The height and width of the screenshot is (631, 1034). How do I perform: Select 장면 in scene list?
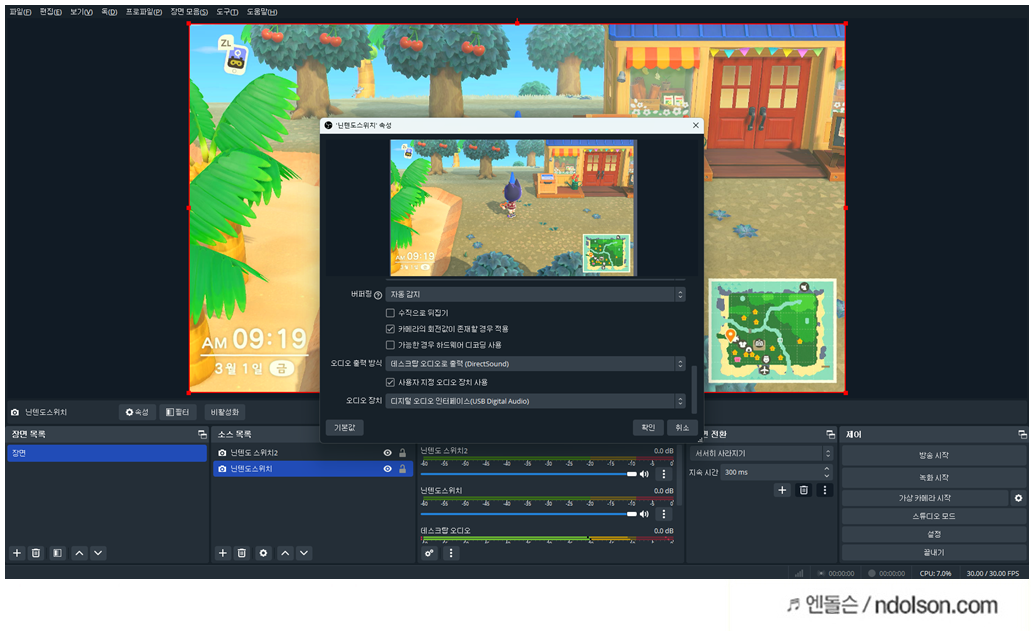point(107,453)
